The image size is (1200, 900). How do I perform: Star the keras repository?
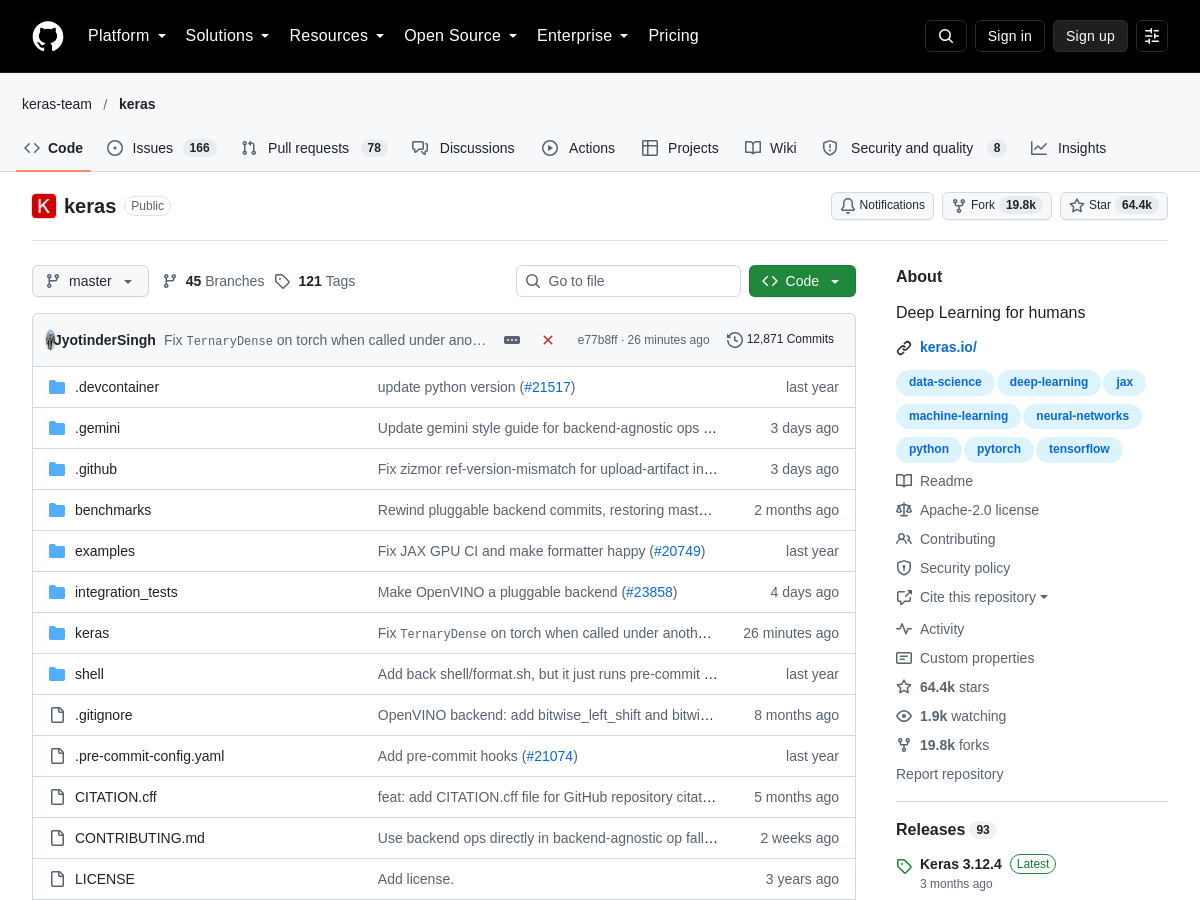point(1114,205)
